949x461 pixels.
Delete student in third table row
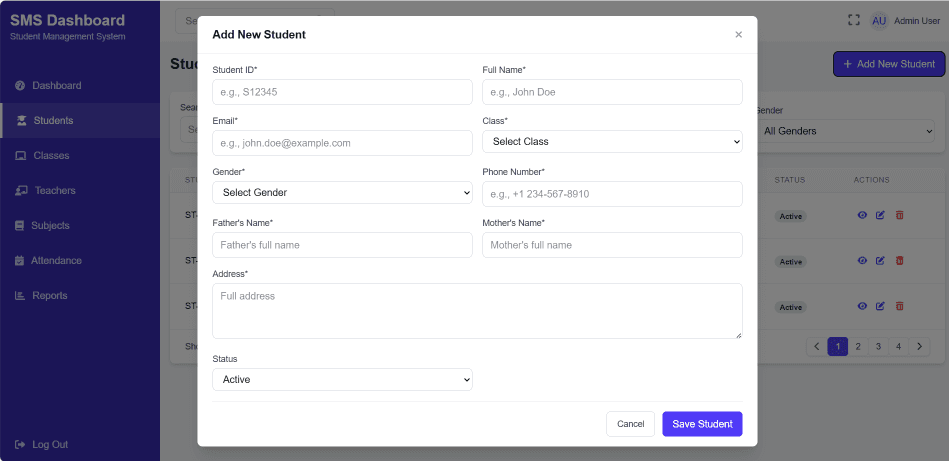pyautogui.click(x=899, y=306)
